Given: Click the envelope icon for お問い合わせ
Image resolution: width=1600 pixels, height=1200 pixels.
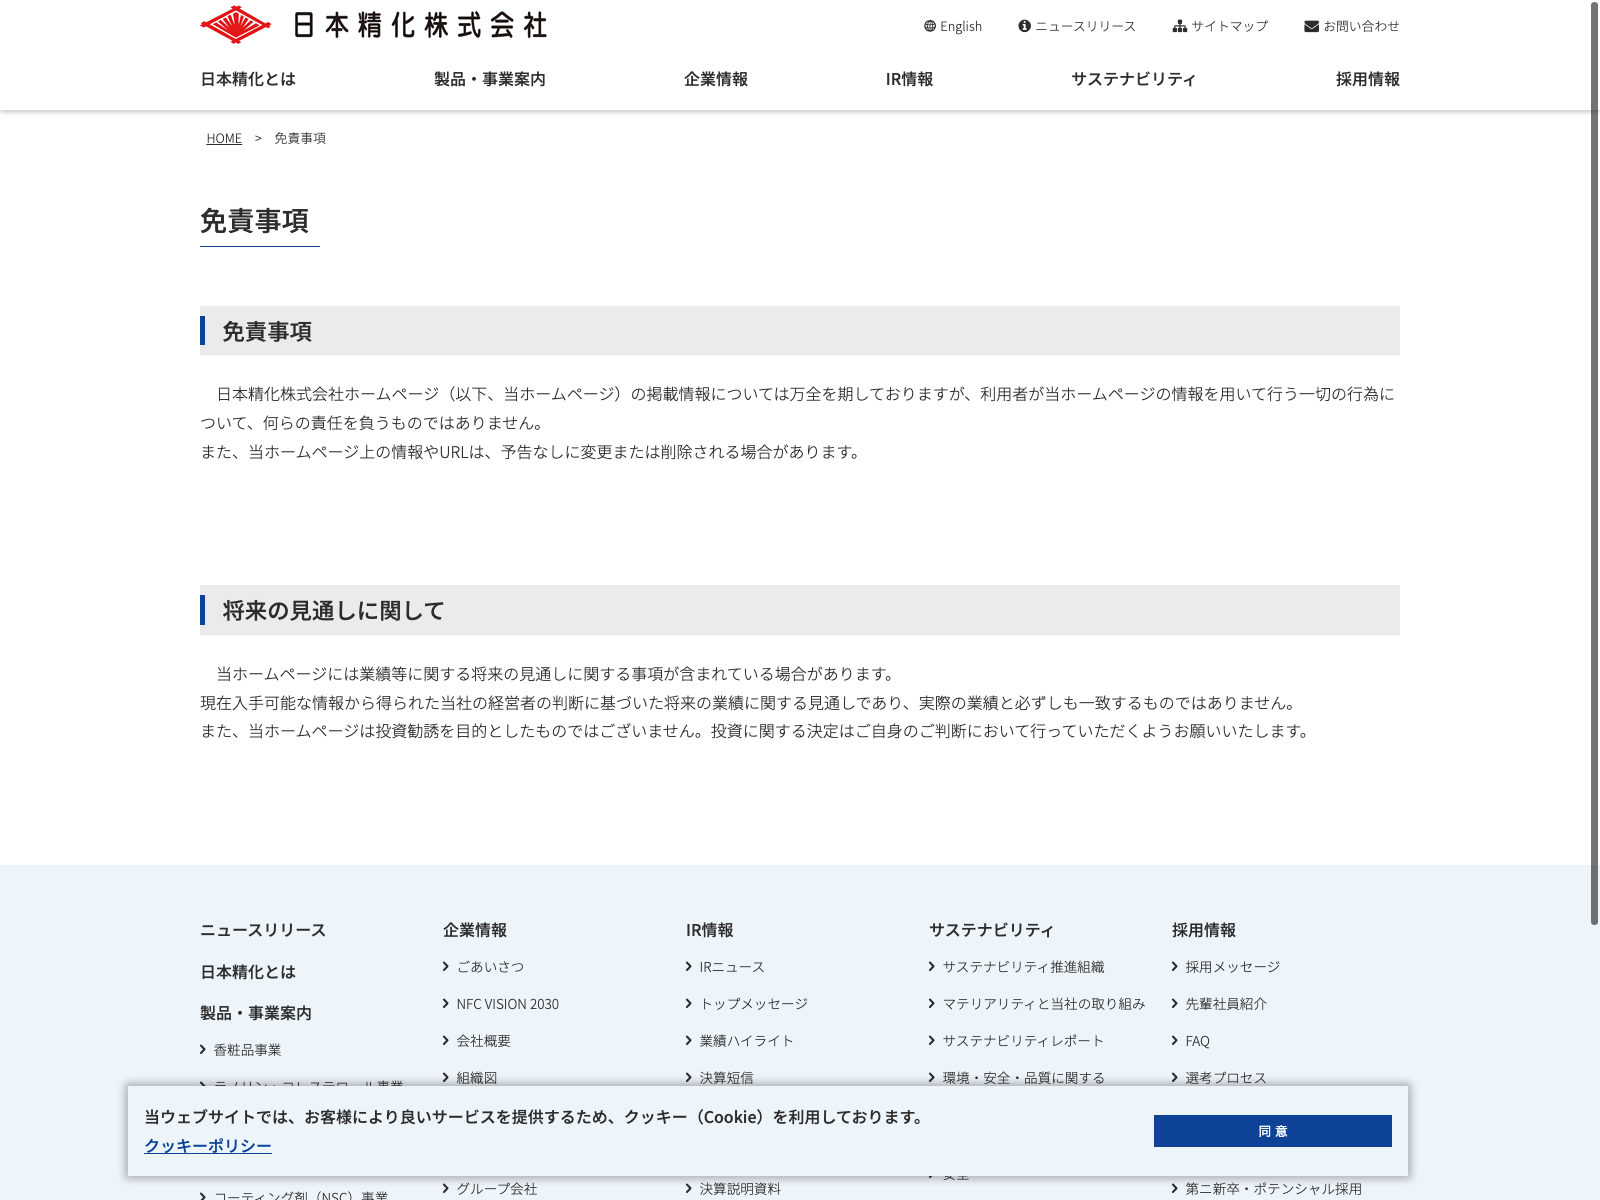Looking at the screenshot, I should click(x=1311, y=26).
